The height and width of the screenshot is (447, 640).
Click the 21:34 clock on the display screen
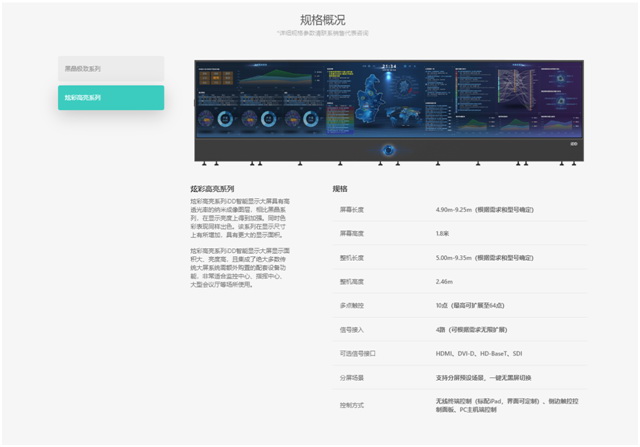coord(389,67)
